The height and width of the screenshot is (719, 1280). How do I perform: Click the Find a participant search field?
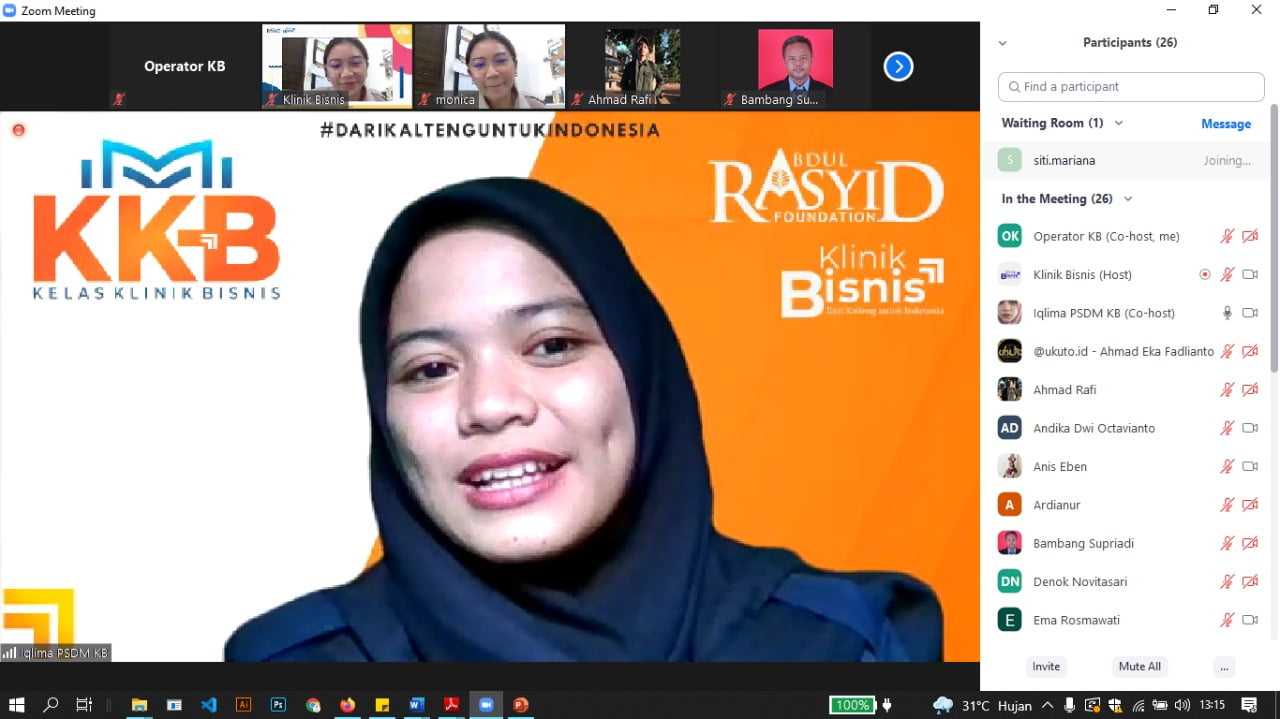(x=1131, y=87)
